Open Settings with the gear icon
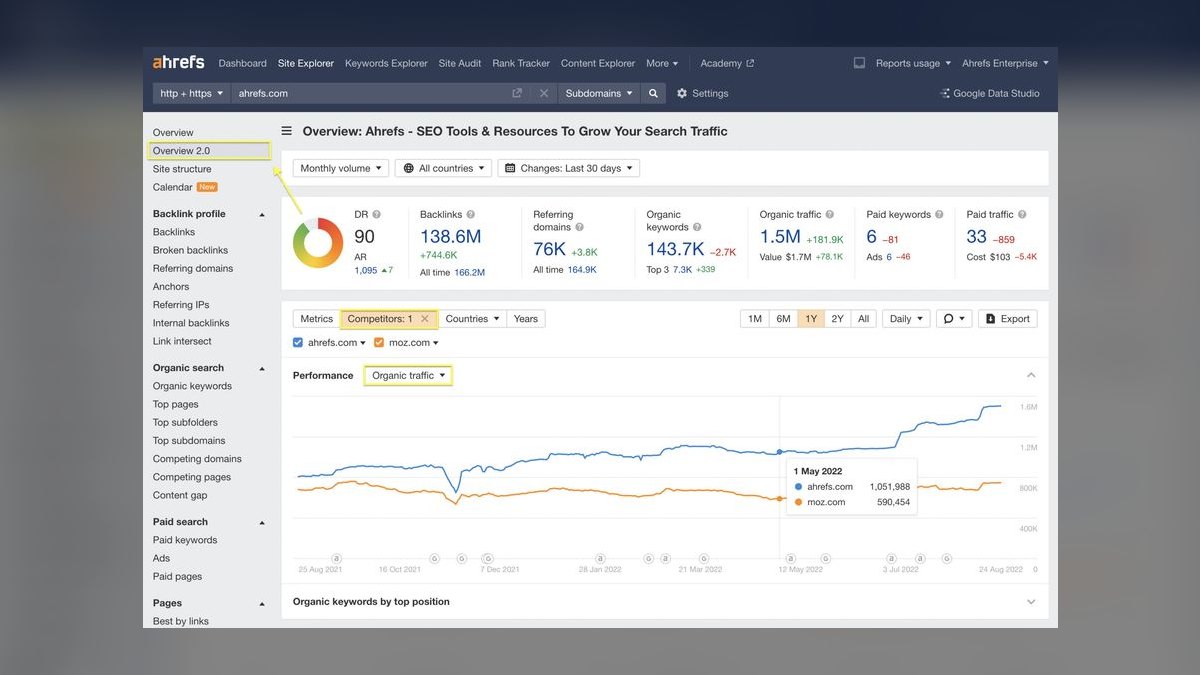This screenshot has width=1200, height=675. (703, 93)
